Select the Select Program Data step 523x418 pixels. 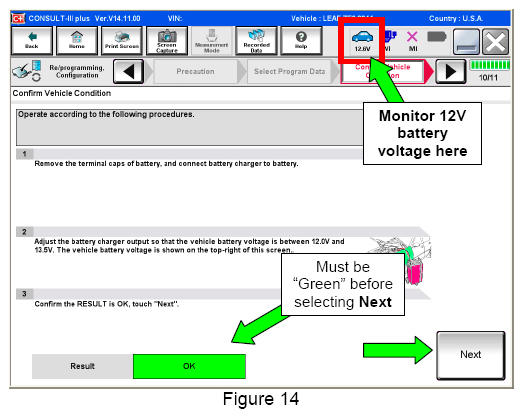click(x=289, y=71)
